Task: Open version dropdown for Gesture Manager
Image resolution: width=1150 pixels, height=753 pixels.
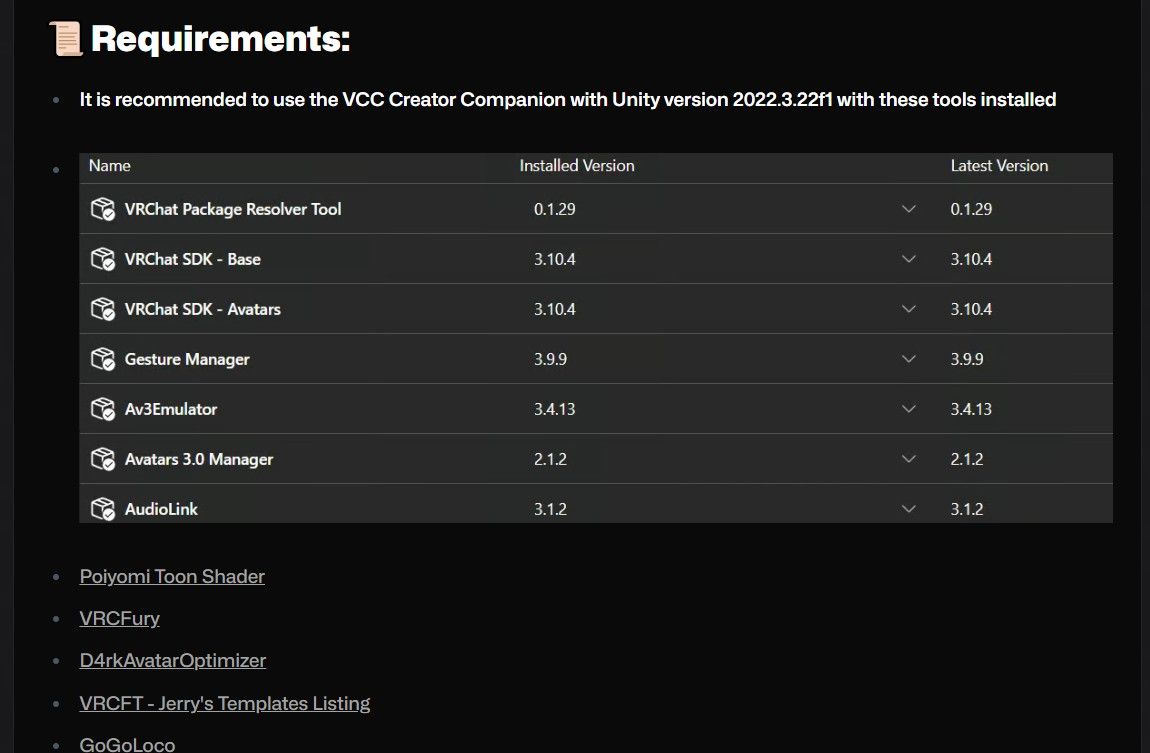Action: coord(909,359)
